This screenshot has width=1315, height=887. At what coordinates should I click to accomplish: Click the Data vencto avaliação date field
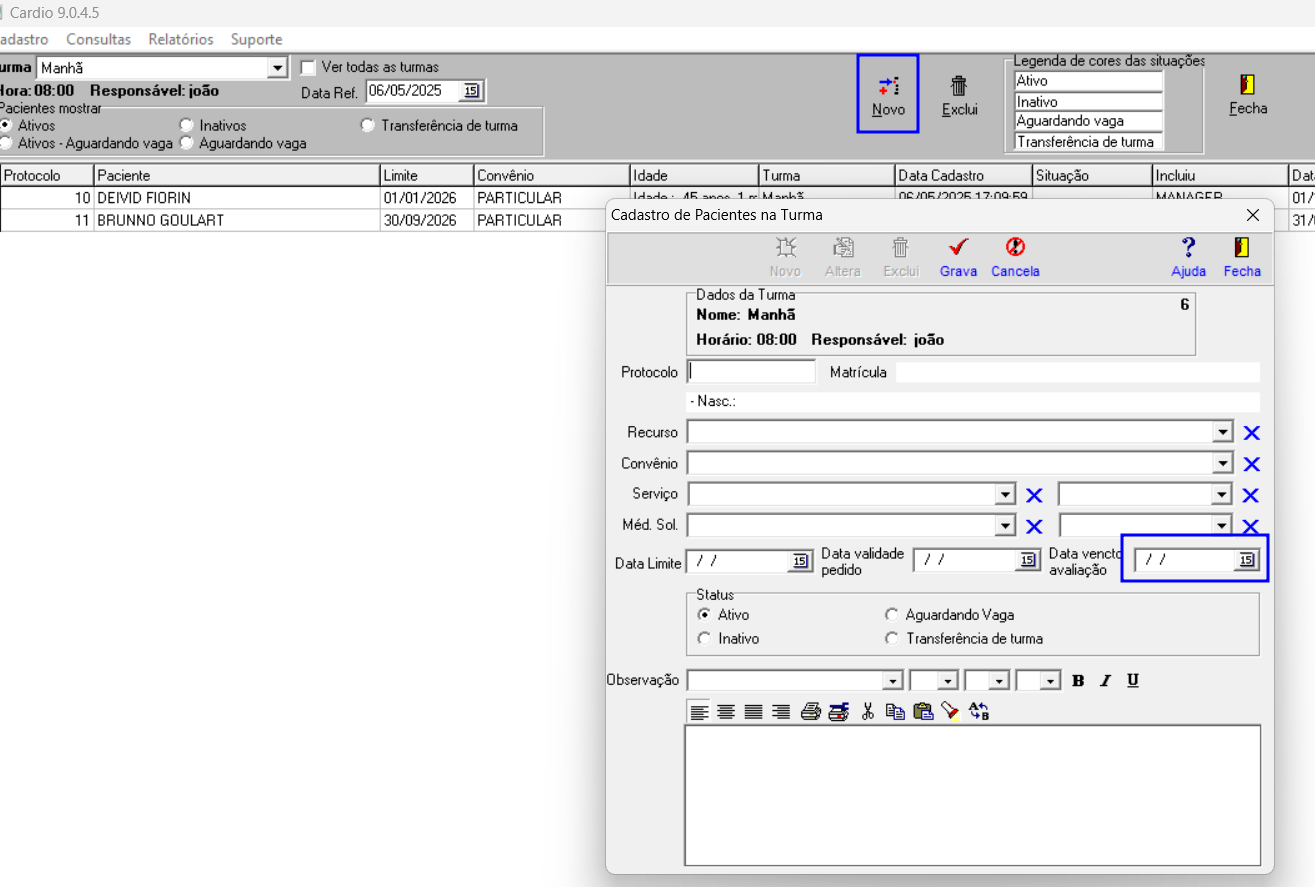(x=1185, y=560)
